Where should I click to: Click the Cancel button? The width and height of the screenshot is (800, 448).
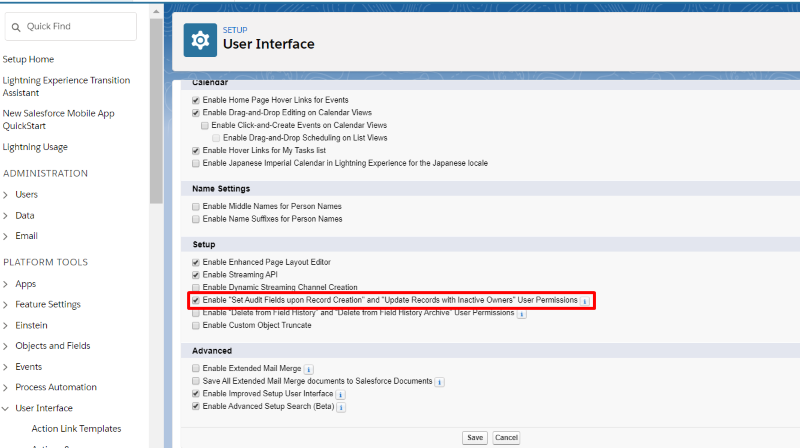[506, 438]
